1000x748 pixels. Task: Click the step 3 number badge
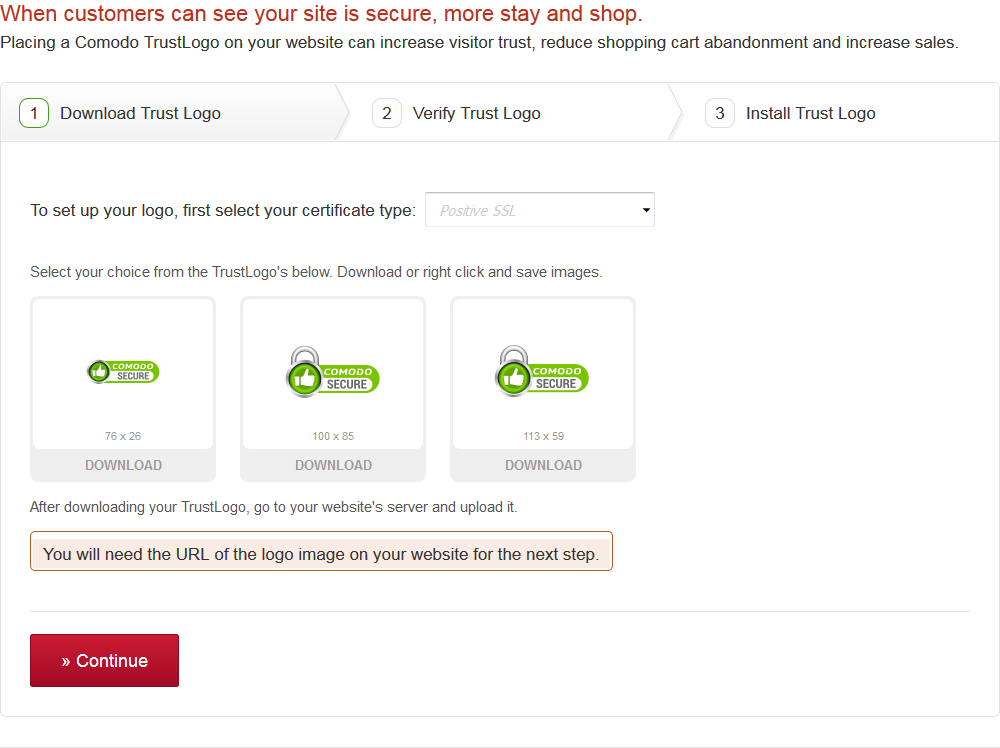point(720,113)
